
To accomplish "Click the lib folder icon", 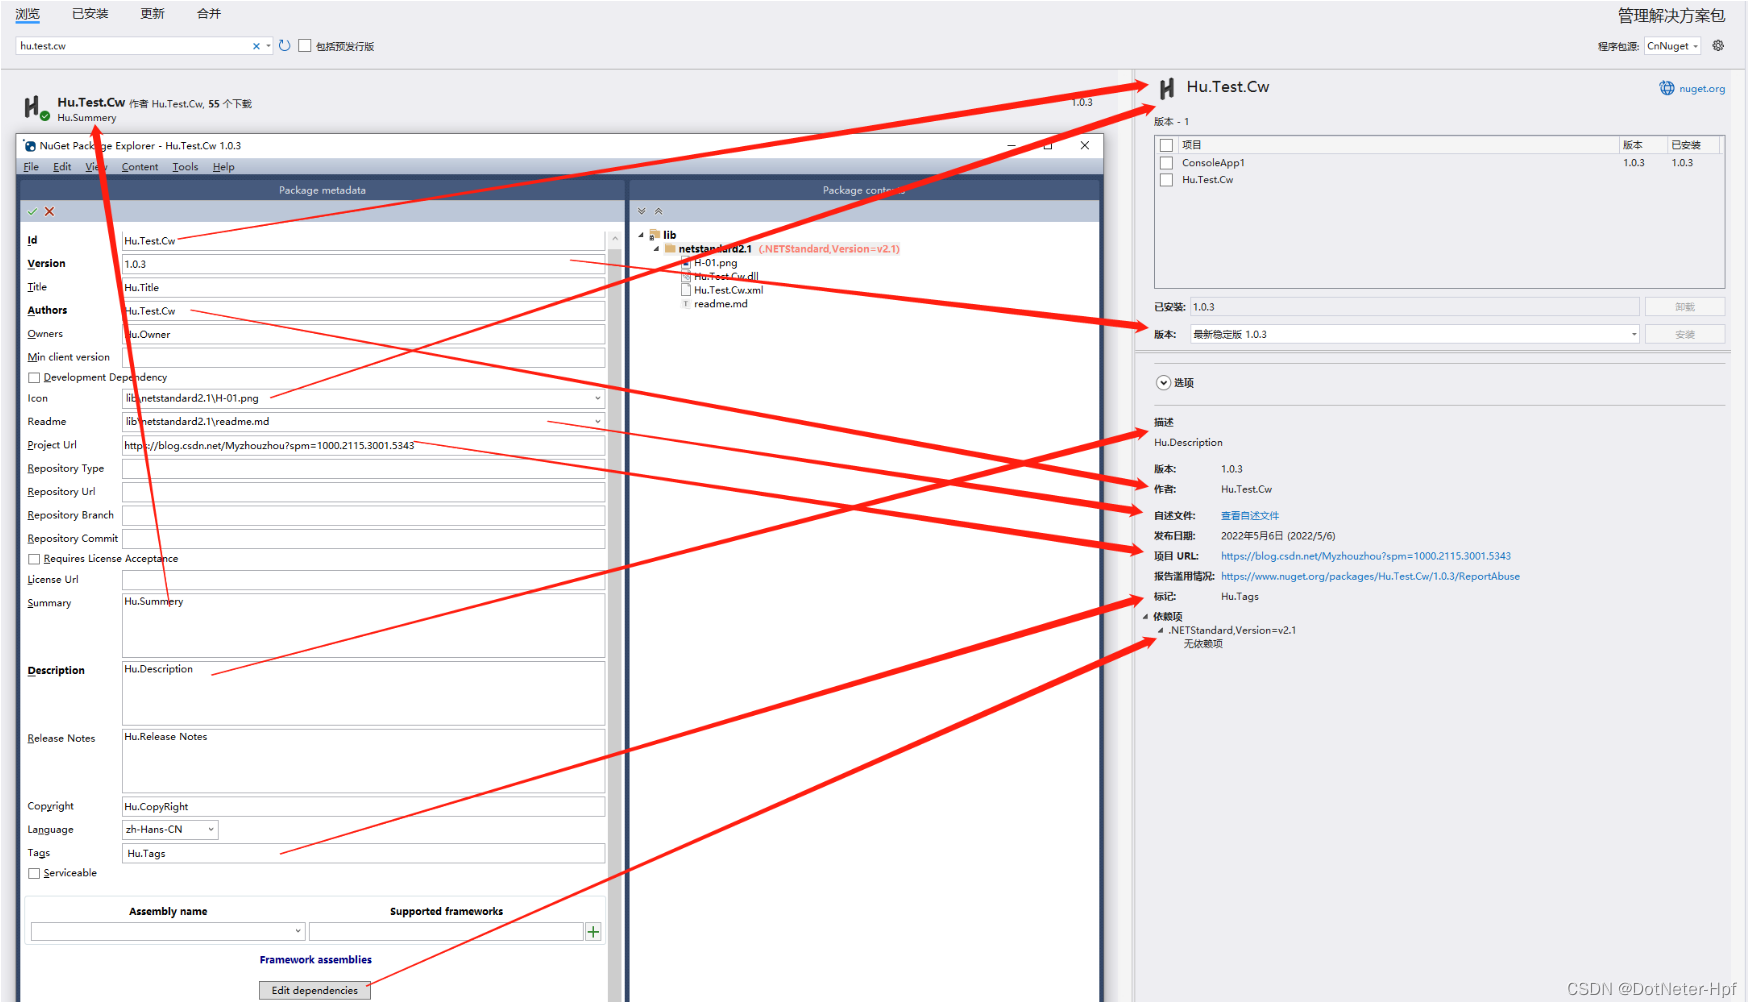I will tap(654, 236).
